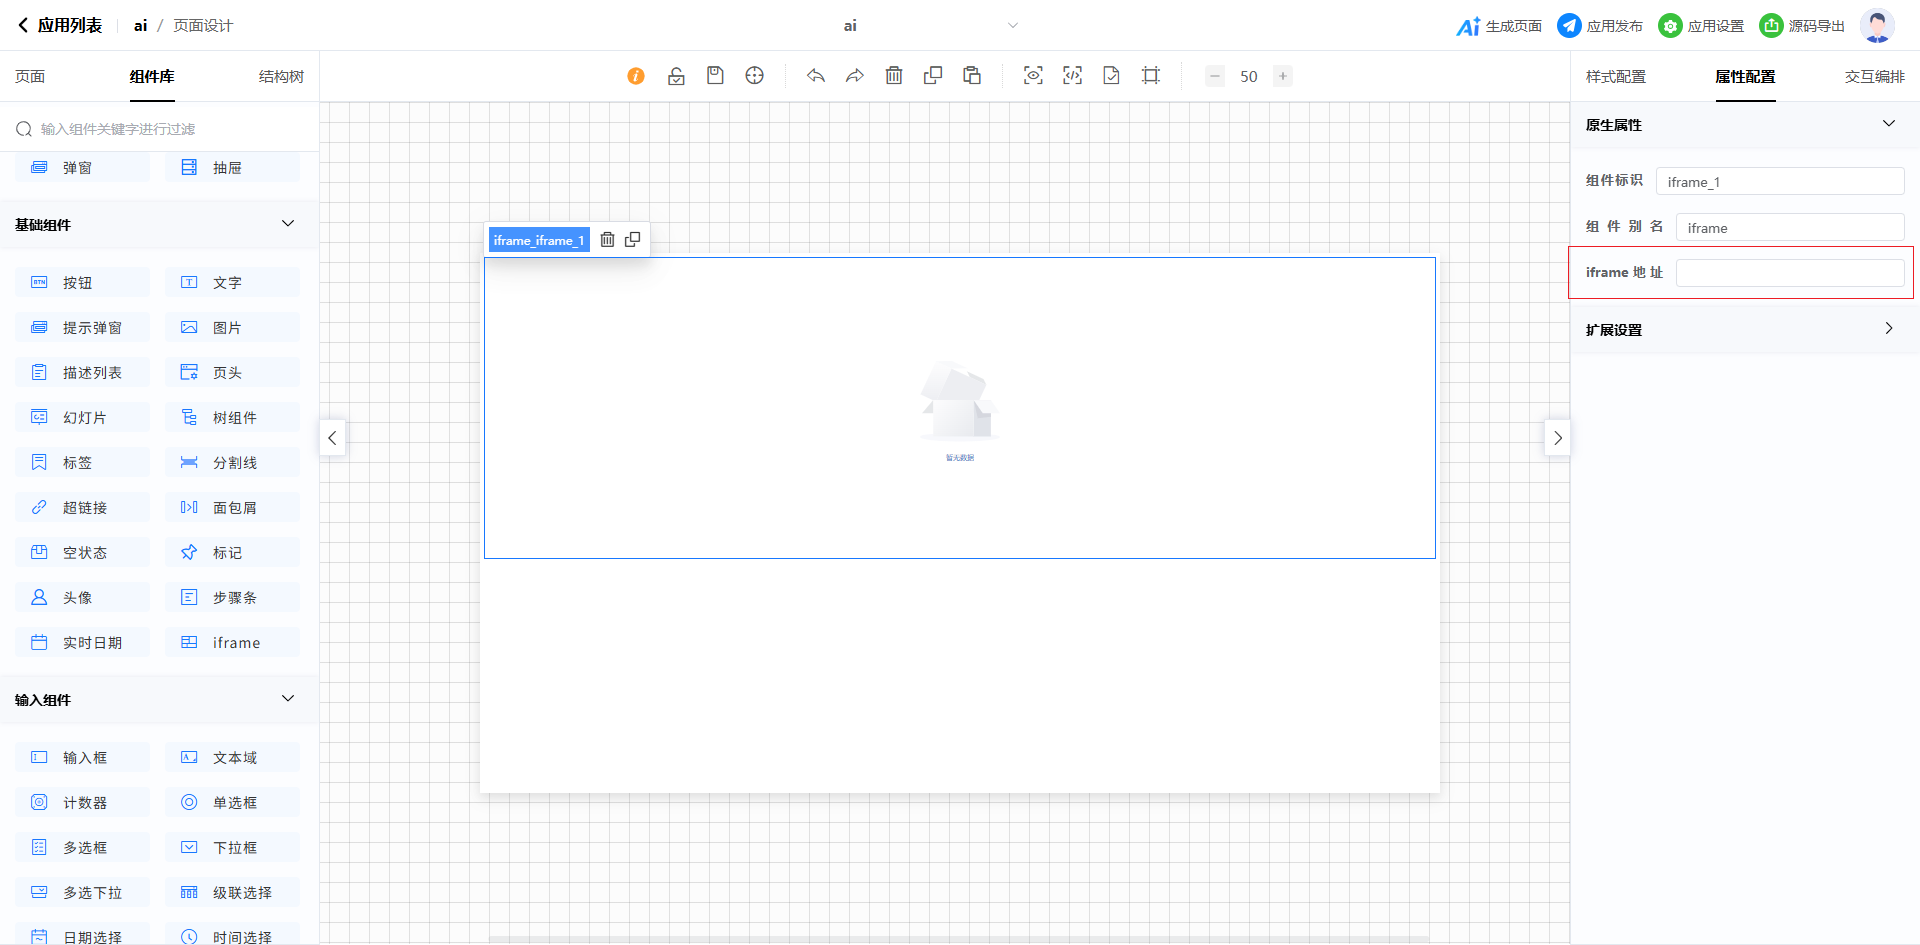1920x945 pixels.
Task: Switch to the 结构树 tab
Action: 281,77
